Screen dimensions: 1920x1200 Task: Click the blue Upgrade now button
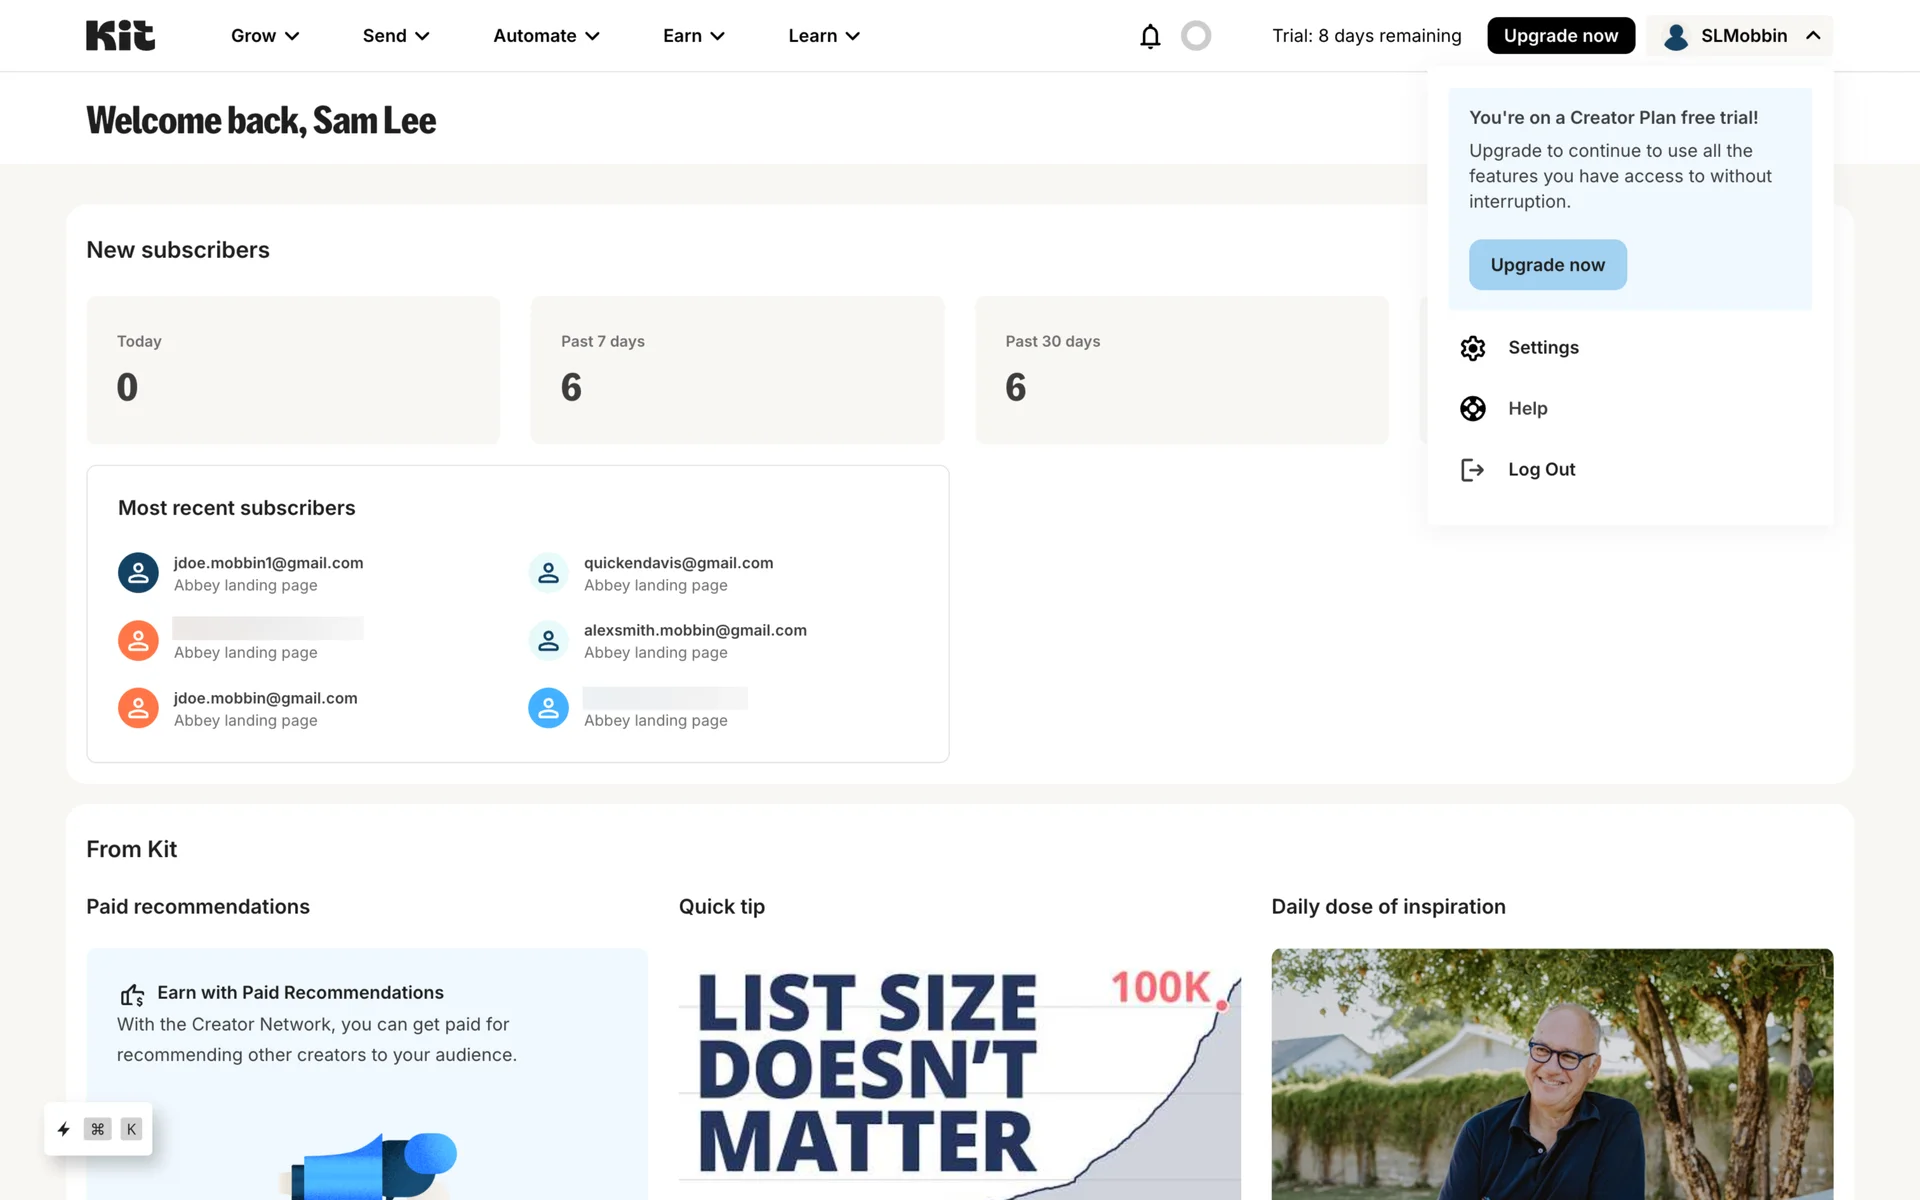click(x=1547, y=265)
